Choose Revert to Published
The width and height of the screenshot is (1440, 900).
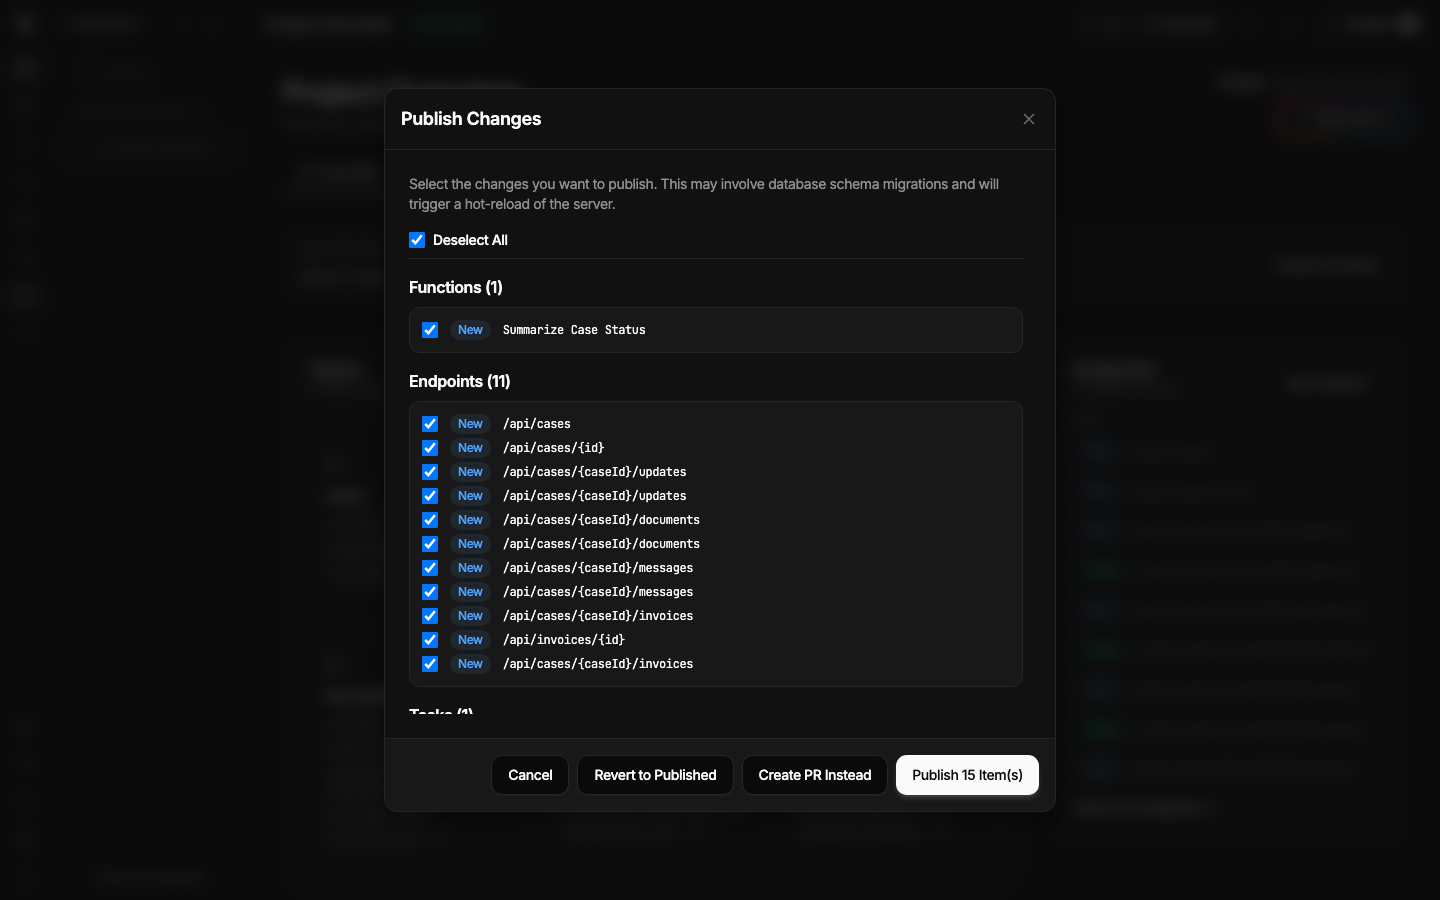click(655, 775)
